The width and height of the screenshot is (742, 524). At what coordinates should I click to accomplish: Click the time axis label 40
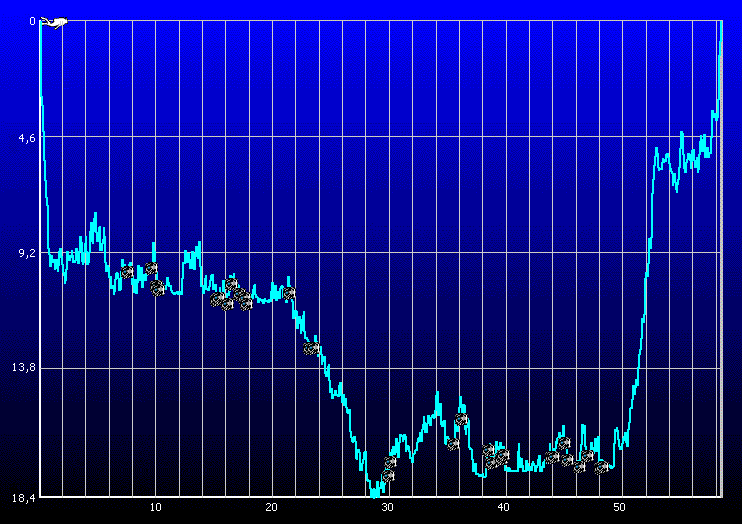504,507
